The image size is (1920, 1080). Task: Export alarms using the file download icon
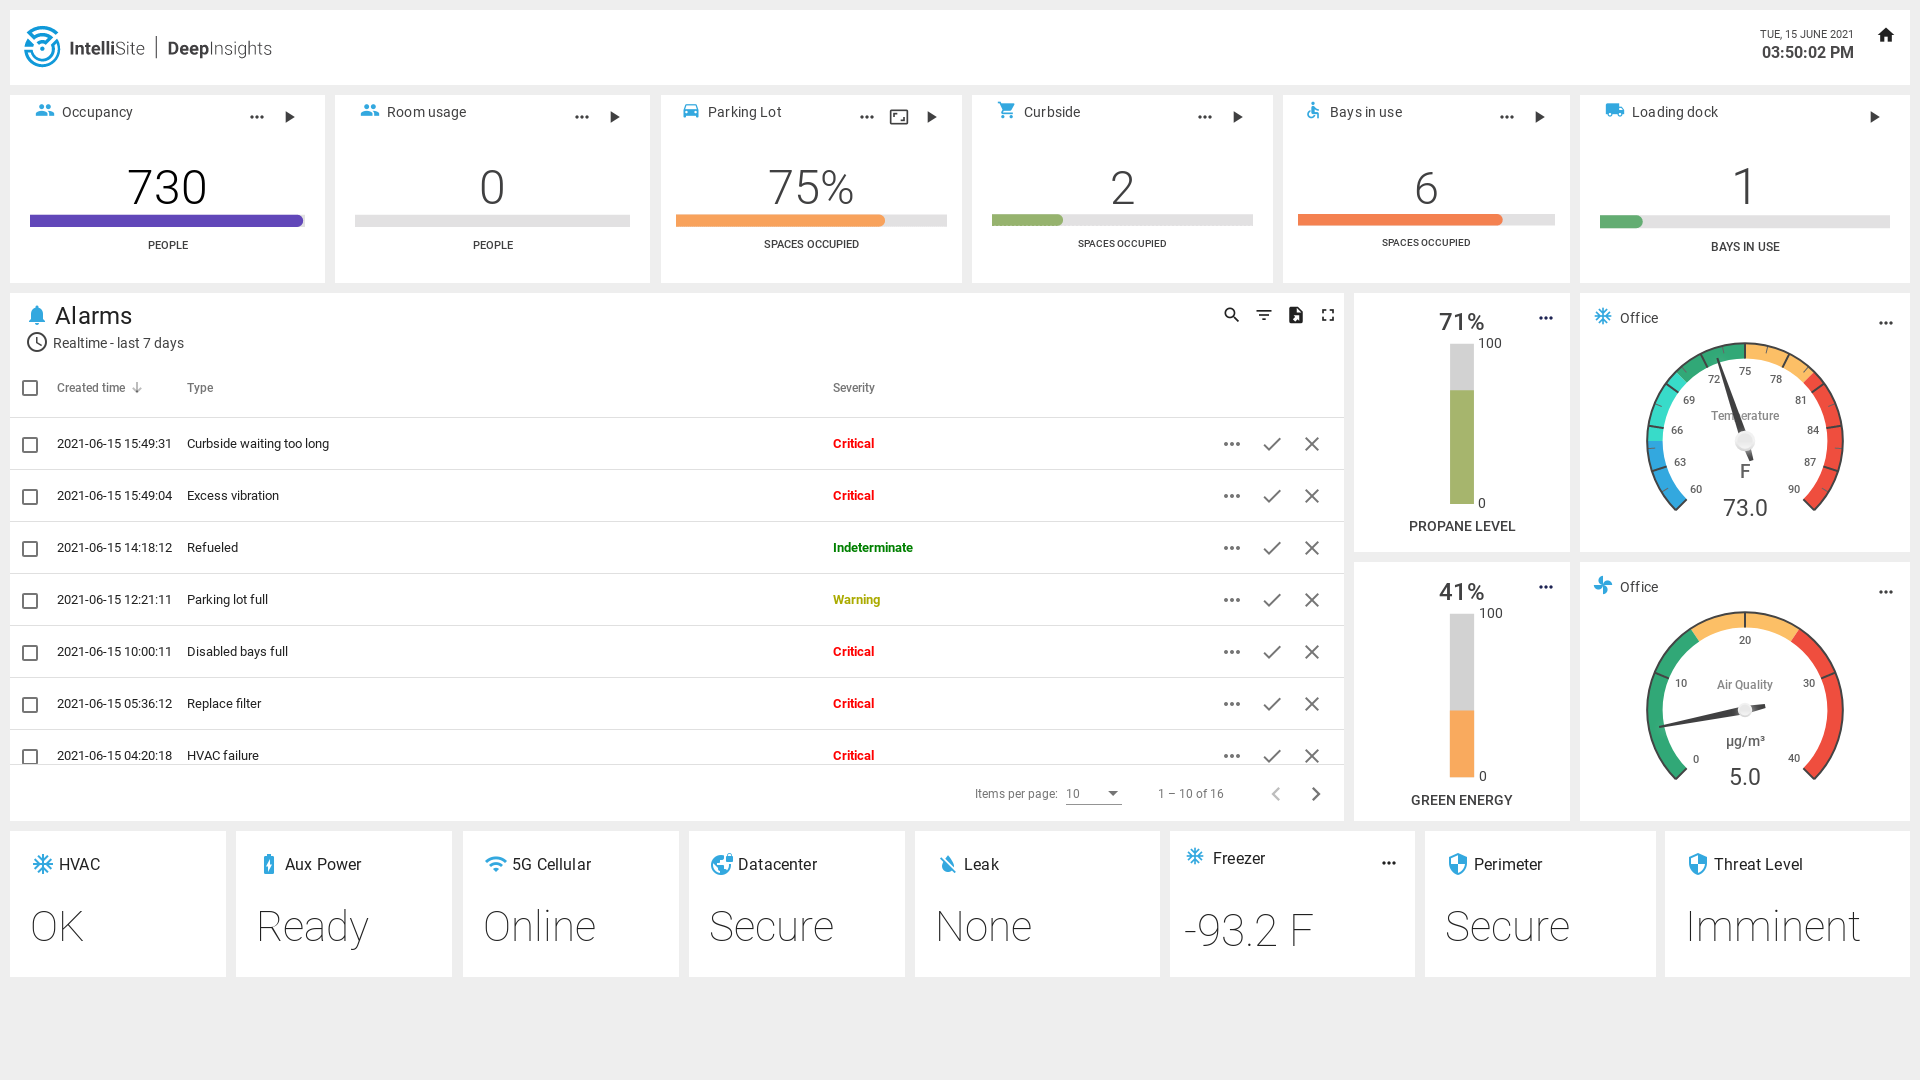[x=1295, y=315]
